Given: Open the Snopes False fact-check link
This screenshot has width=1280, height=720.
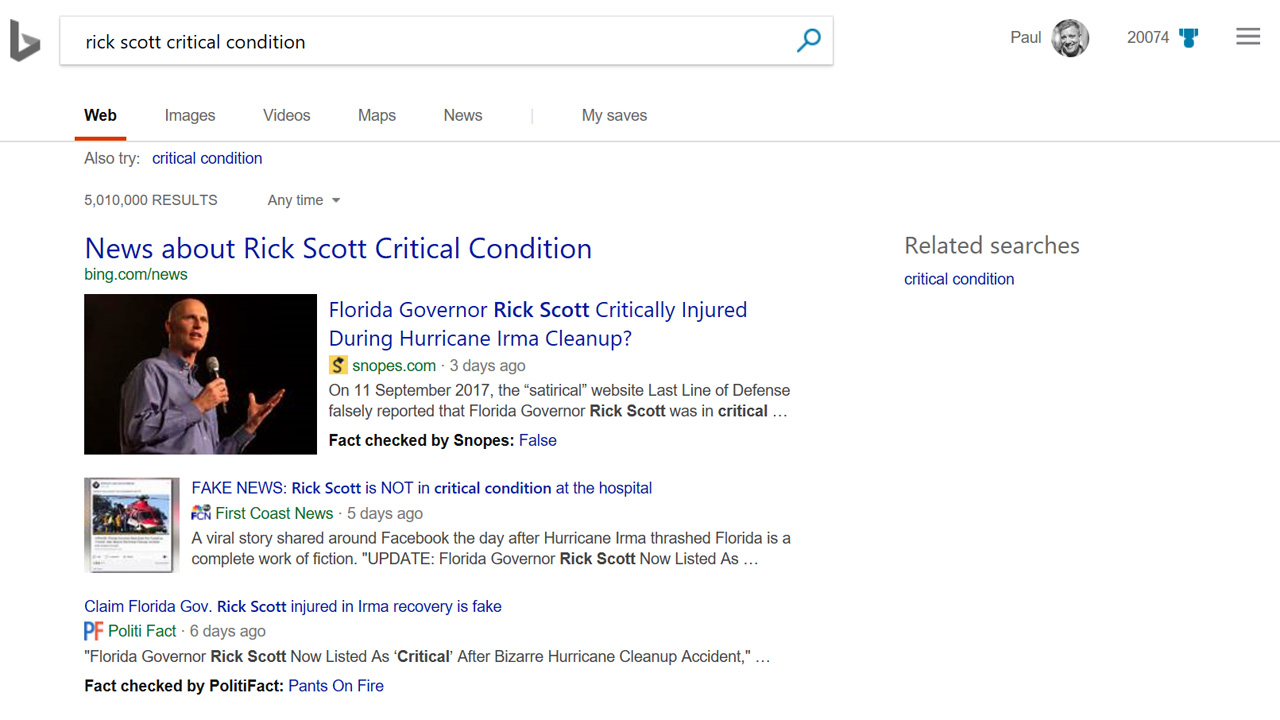Looking at the screenshot, I should click(537, 440).
